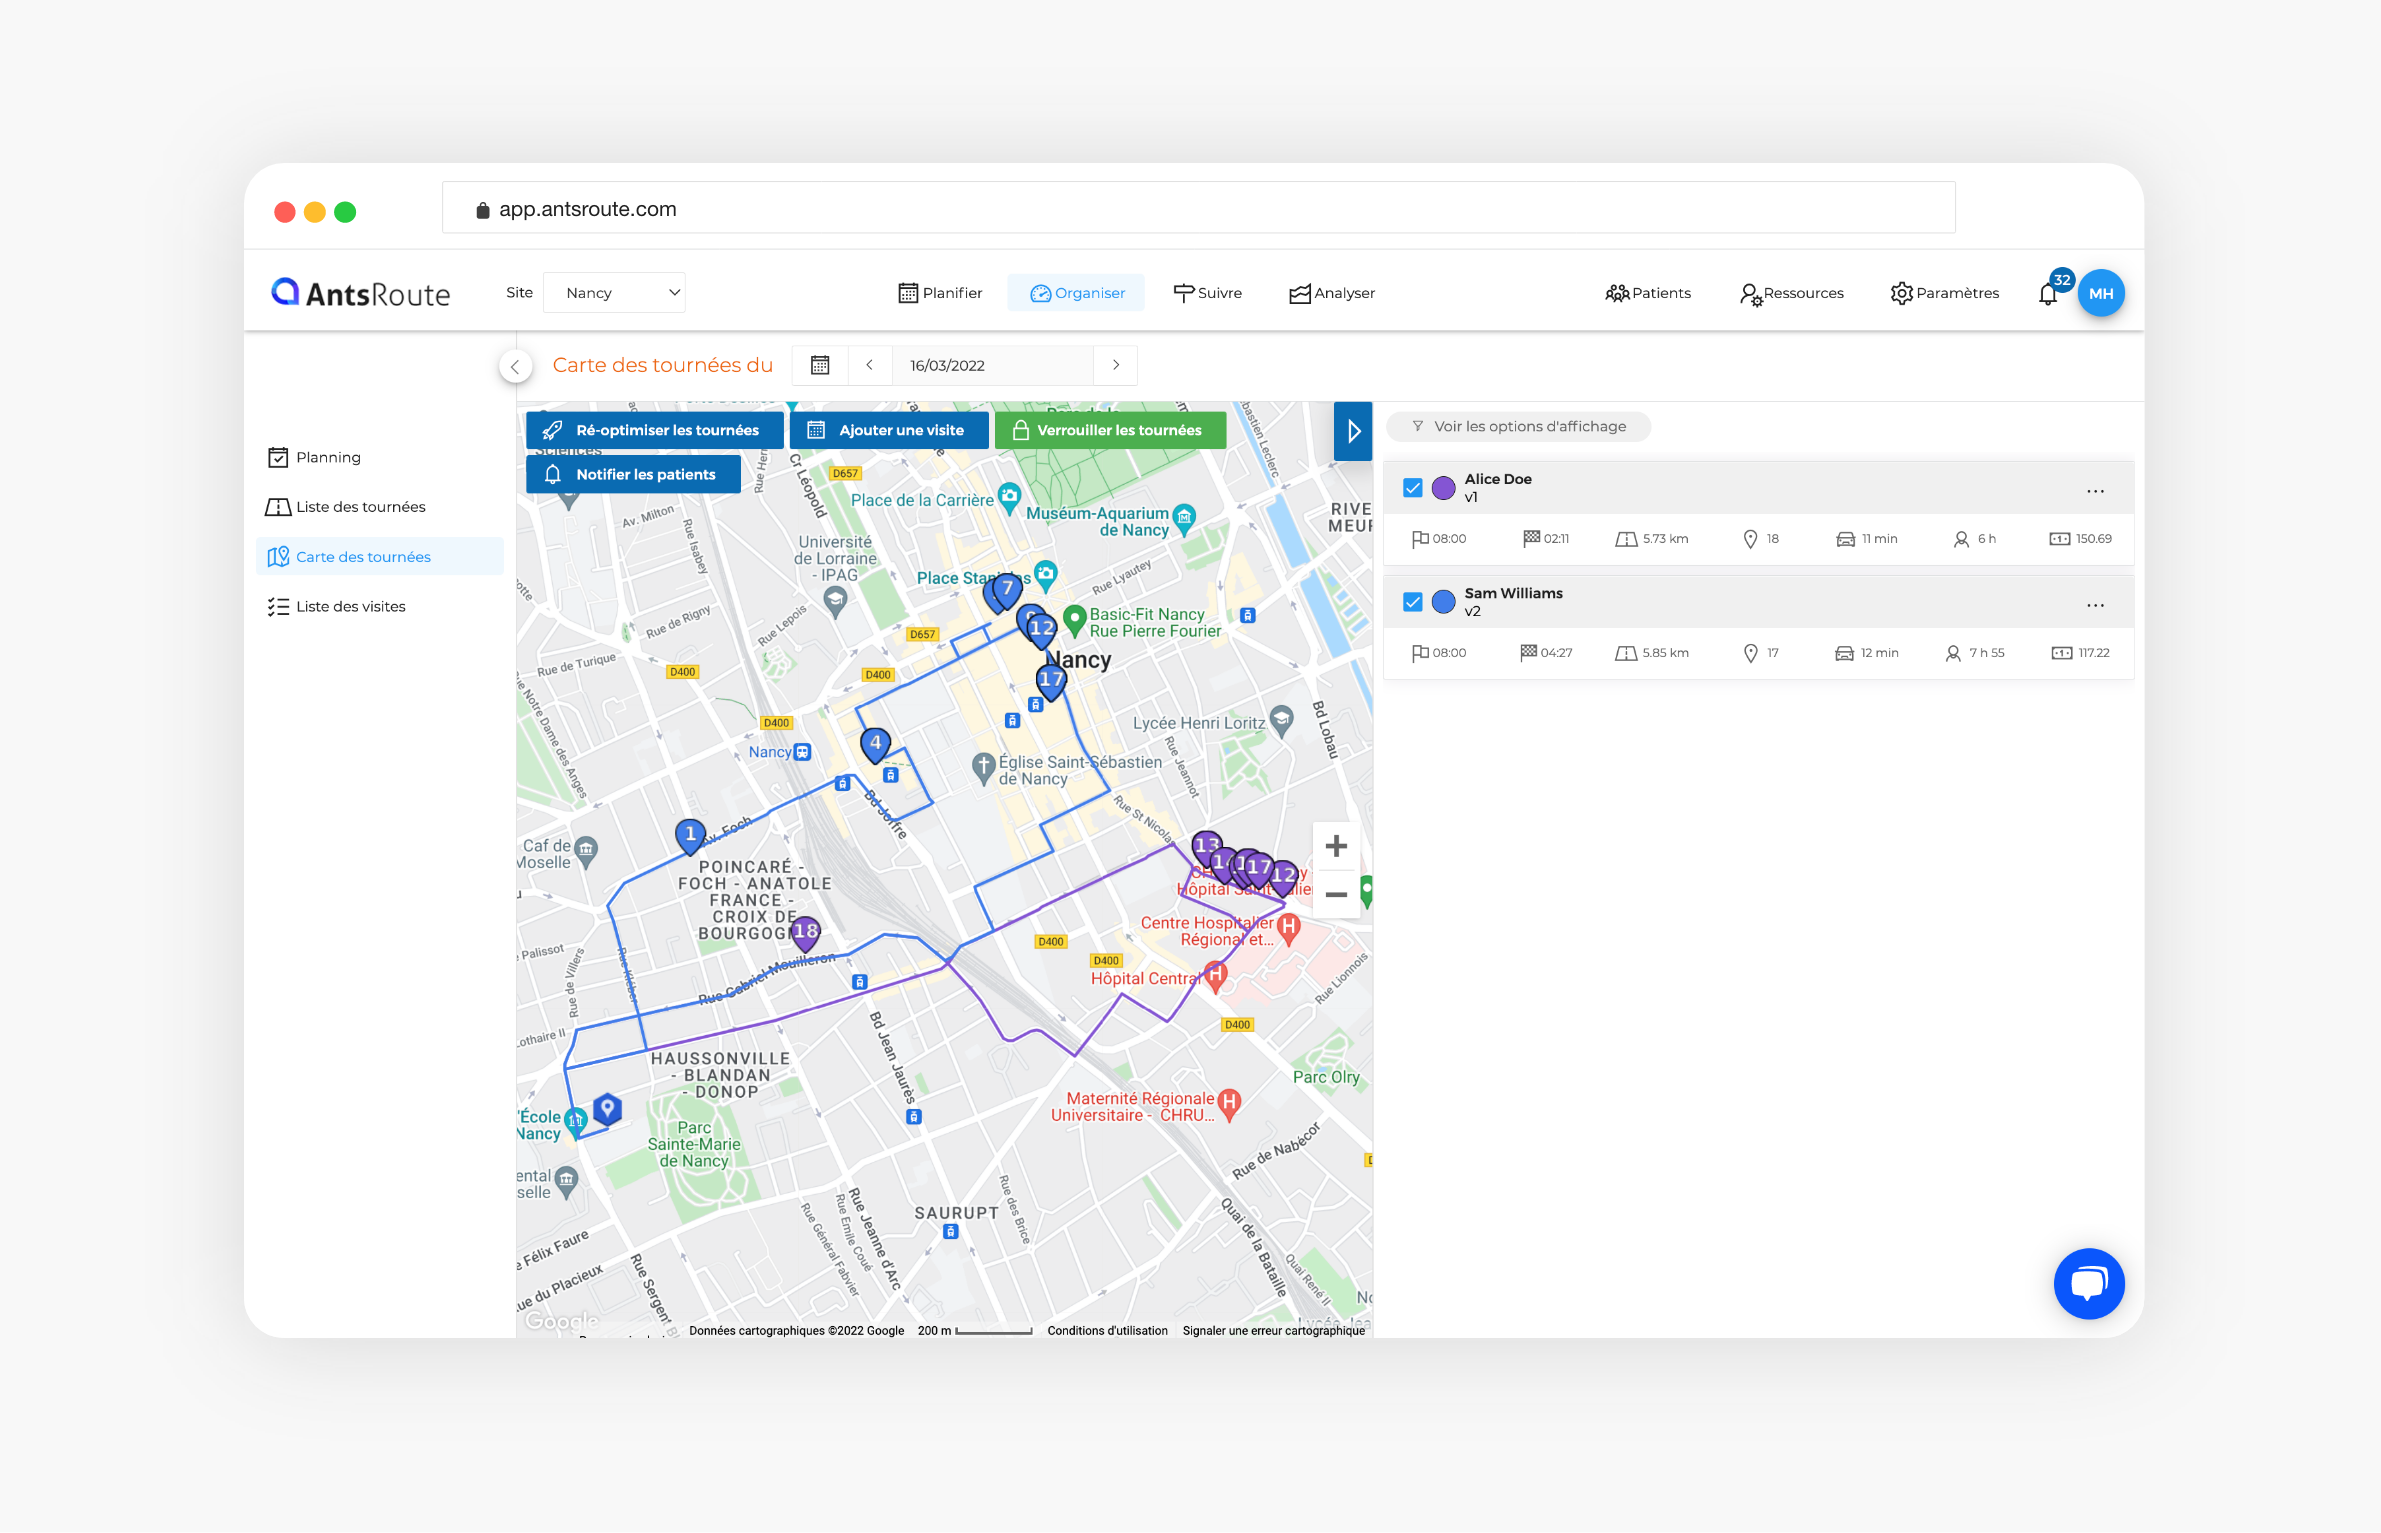This screenshot has height=1533, width=2381.
Task: Go to Patients section
Action: pos(1648,293)
